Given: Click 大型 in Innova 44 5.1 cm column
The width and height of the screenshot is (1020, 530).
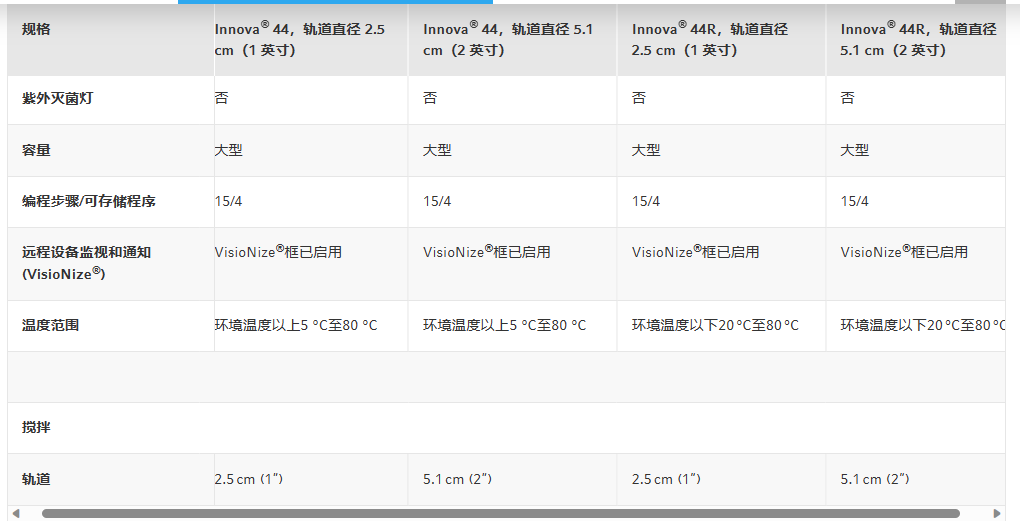Looking at the screenshot, I should click(x=437, y=150).
